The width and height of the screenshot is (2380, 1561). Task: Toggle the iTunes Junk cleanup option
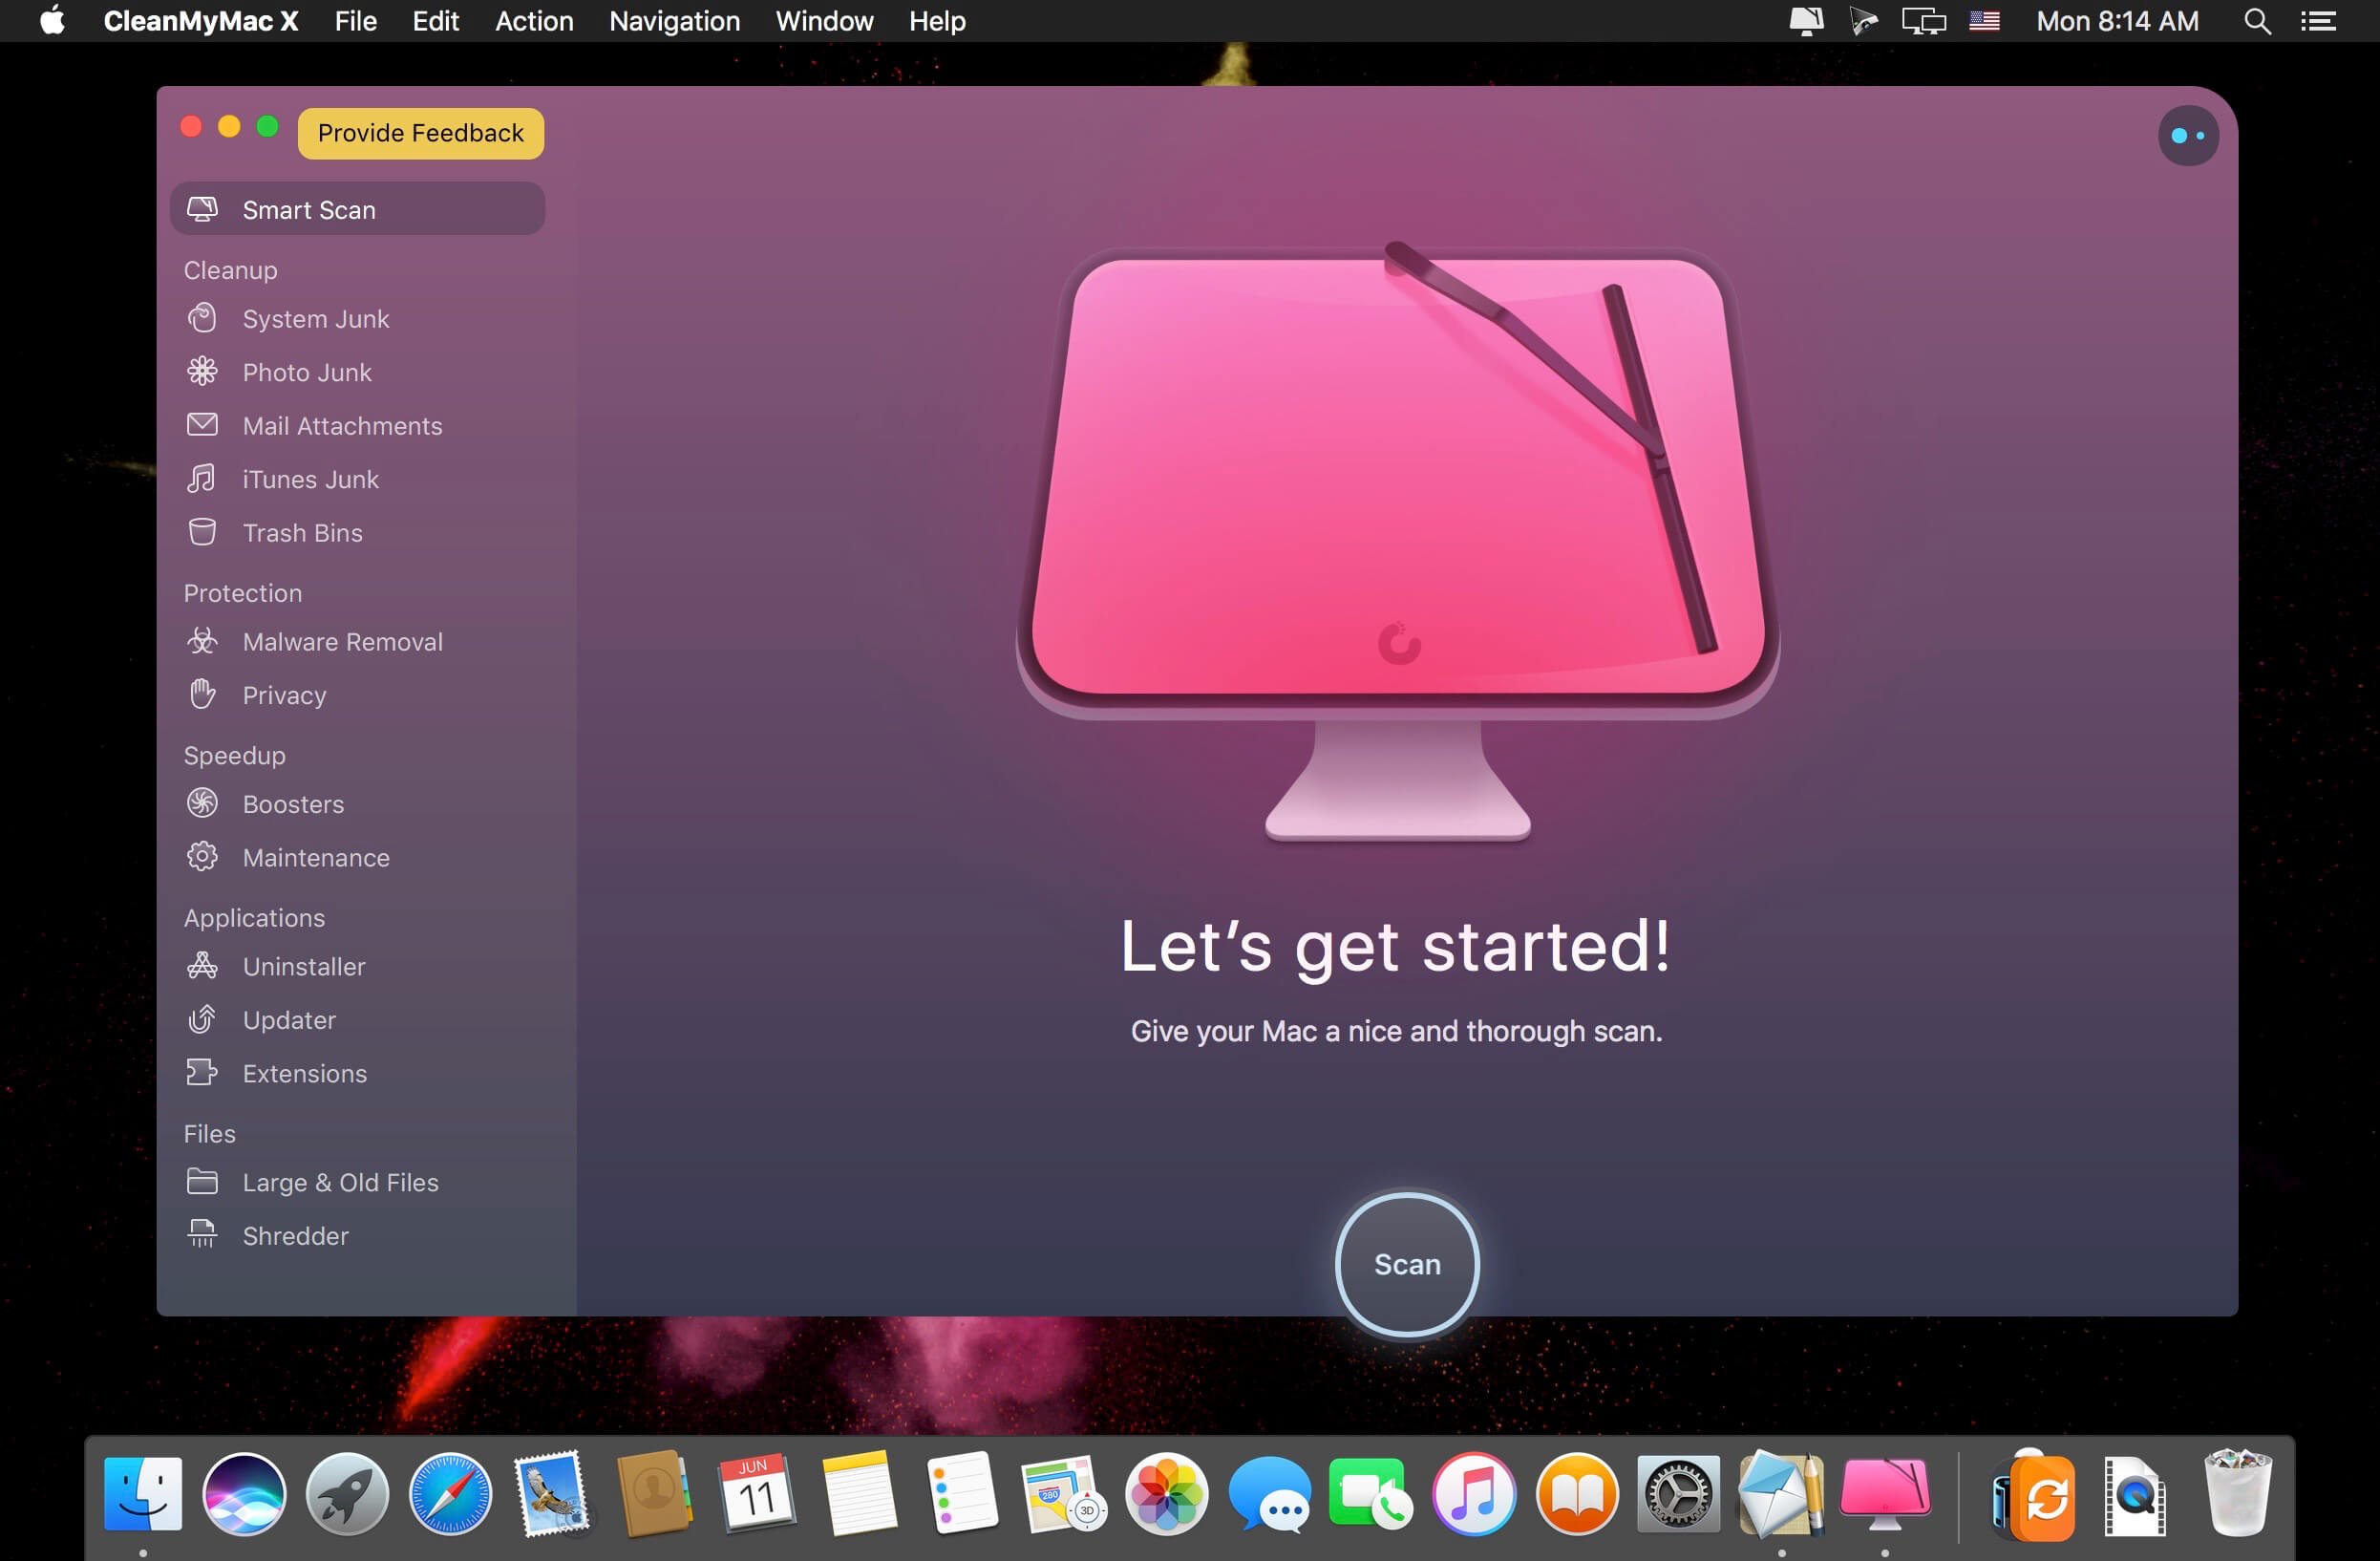tap(308, 480)
